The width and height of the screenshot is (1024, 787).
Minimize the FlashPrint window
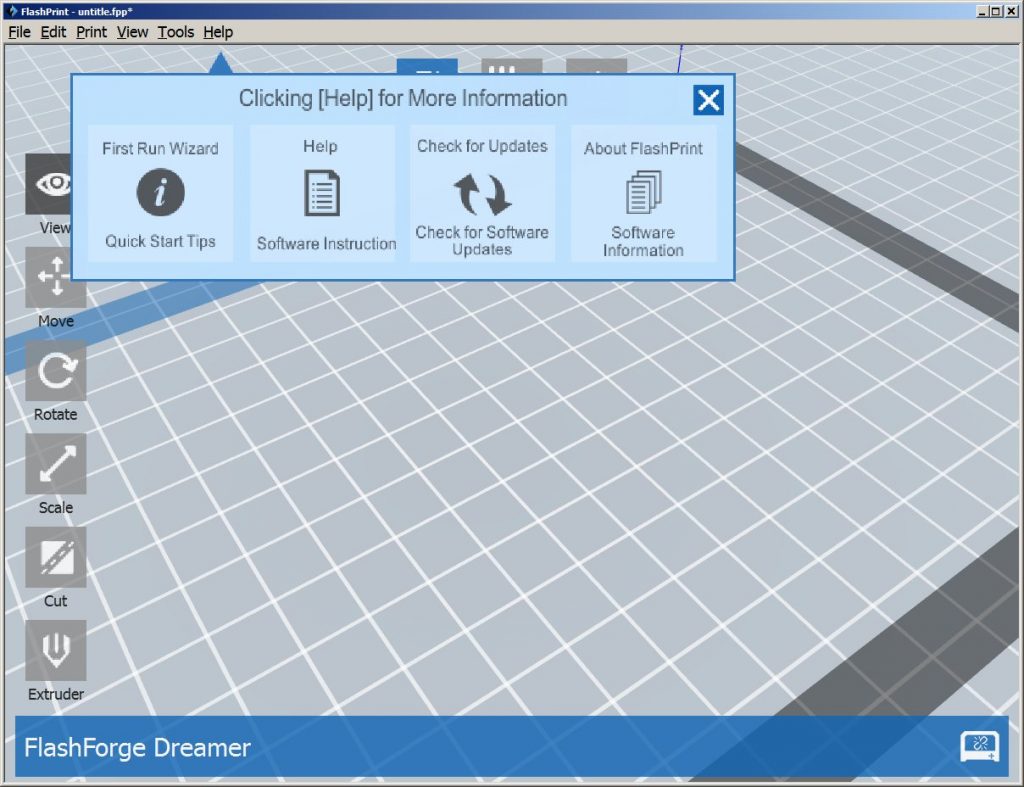pos(982,11)
